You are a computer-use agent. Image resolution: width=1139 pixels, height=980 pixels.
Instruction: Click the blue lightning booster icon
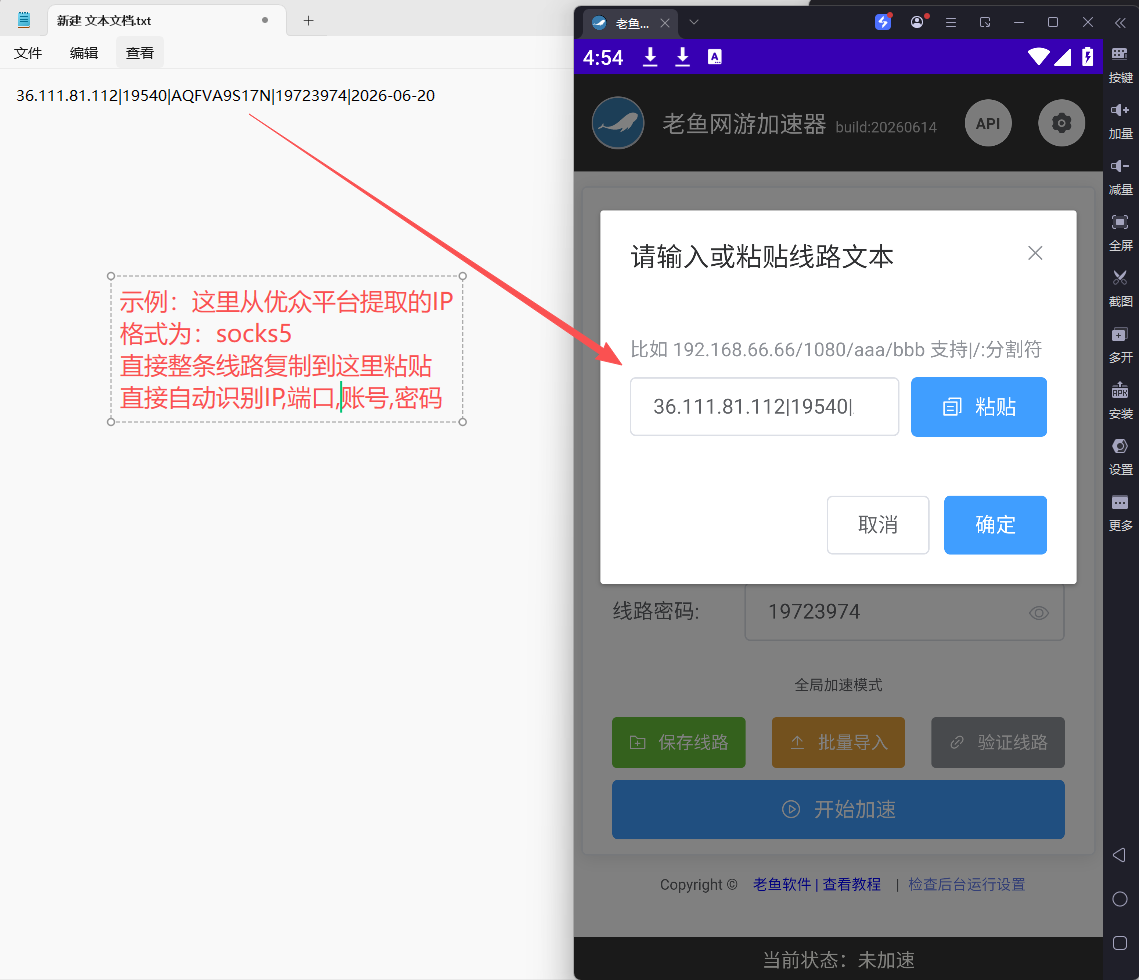pos(883,22)
